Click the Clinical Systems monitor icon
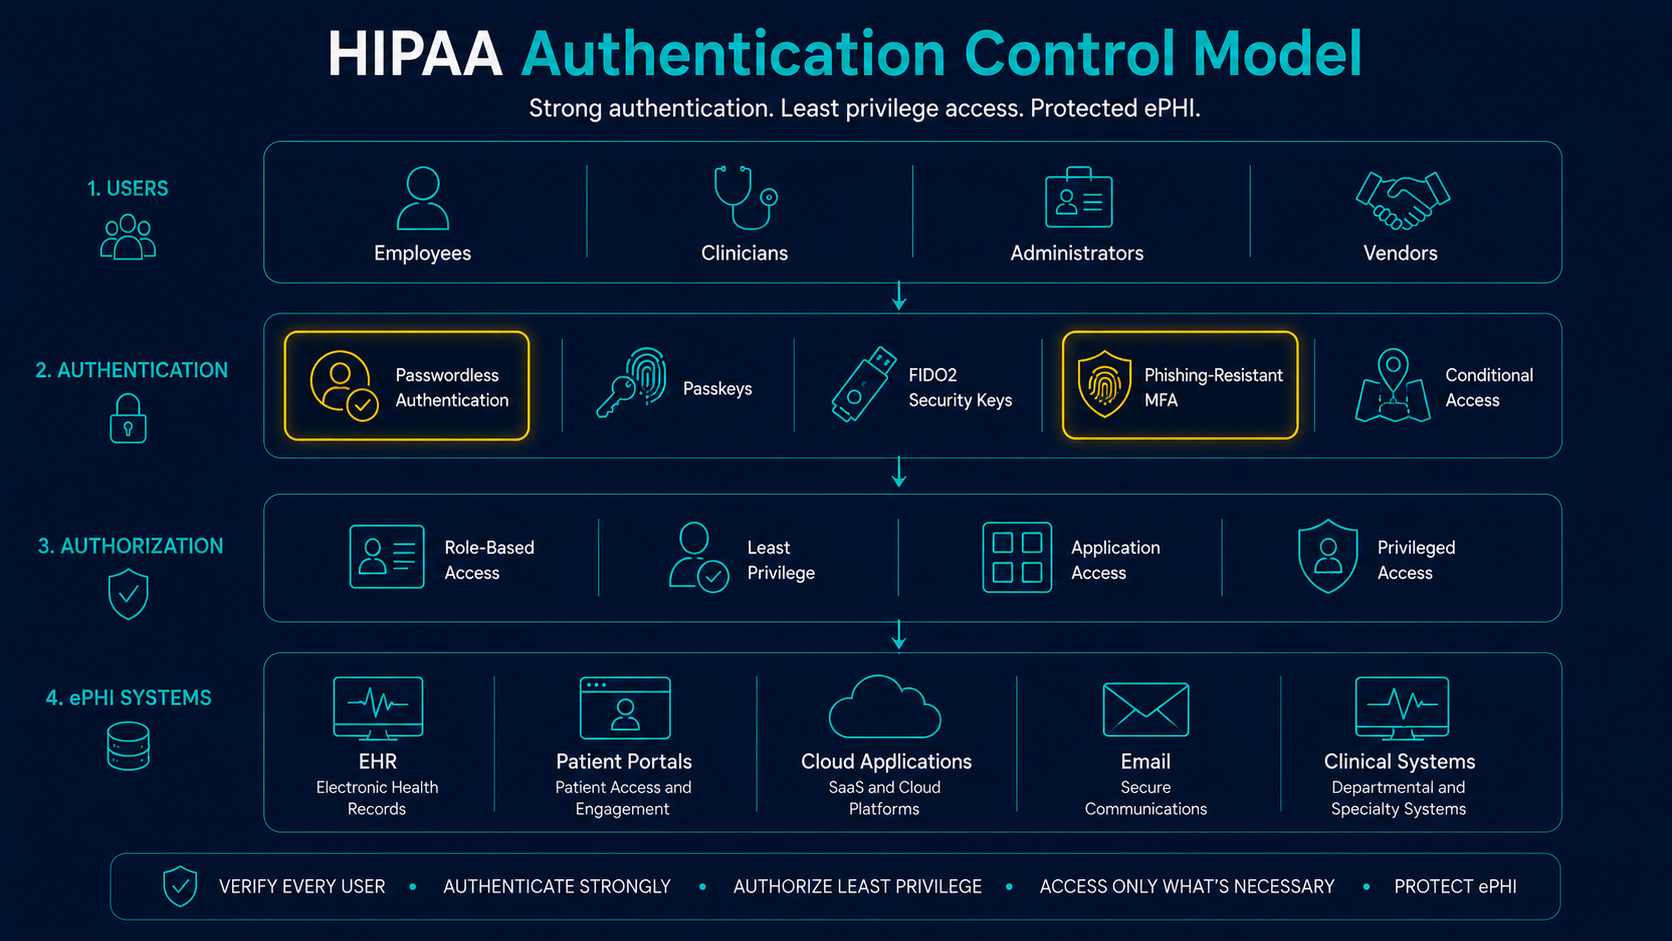This screenshot has width=1672, height=941. [1402, 708]
